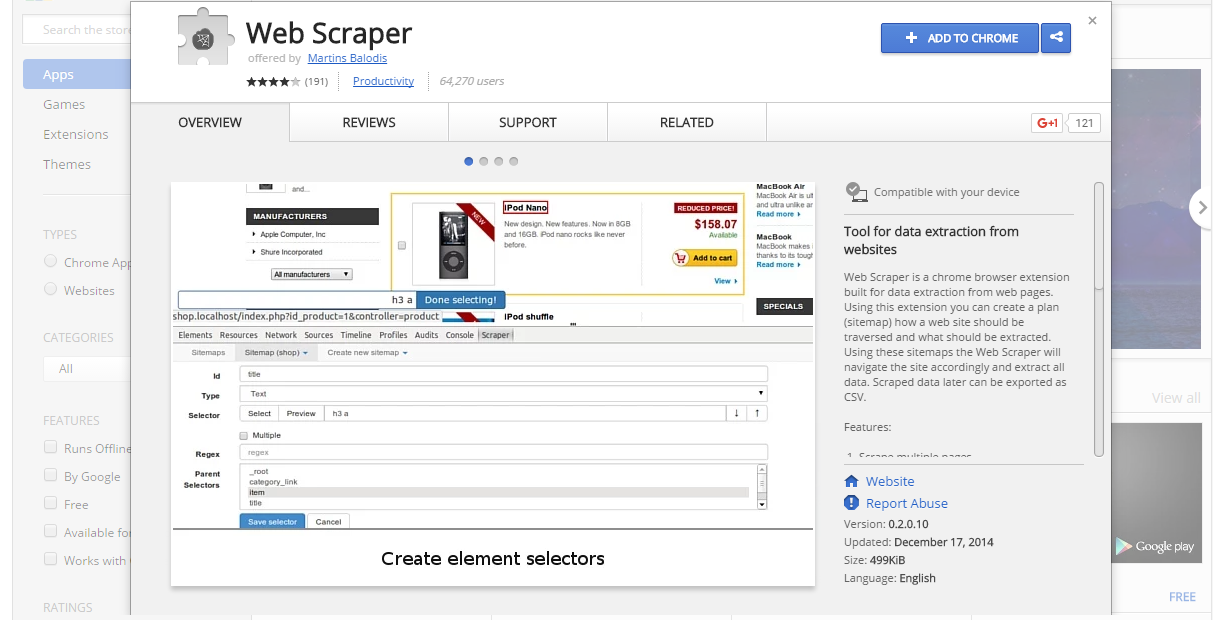Open the All categories dropdown
Viewport: 1222px width, 620px height.
87,368
